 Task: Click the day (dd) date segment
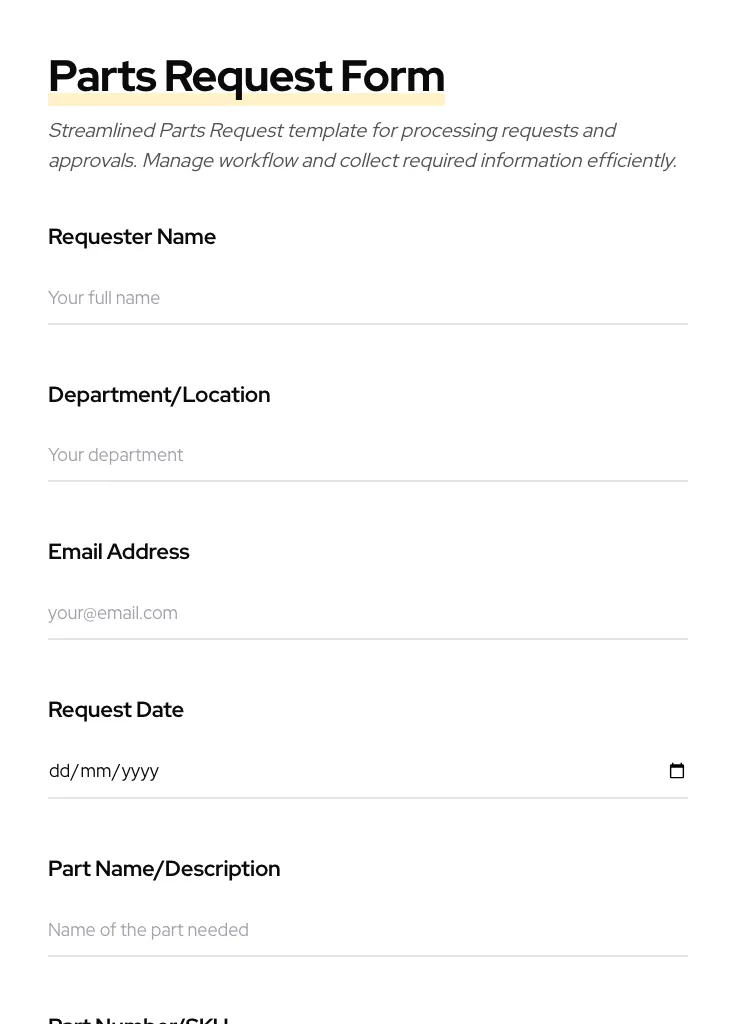coord(59,771)
